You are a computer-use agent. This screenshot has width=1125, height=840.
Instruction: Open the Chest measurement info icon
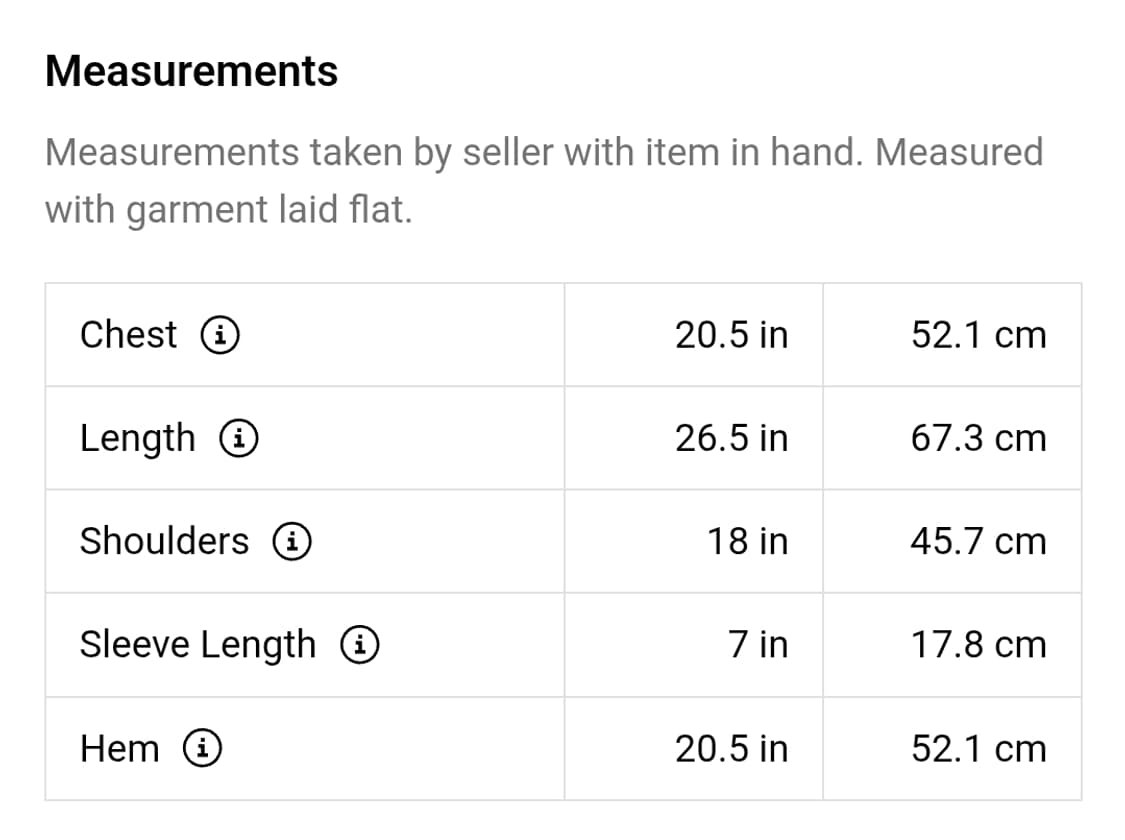pyautogui.click(x=220, y=335)
